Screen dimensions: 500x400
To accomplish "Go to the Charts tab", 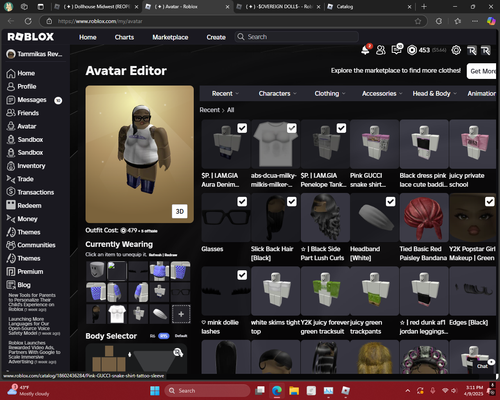I will tap(124, 37).
